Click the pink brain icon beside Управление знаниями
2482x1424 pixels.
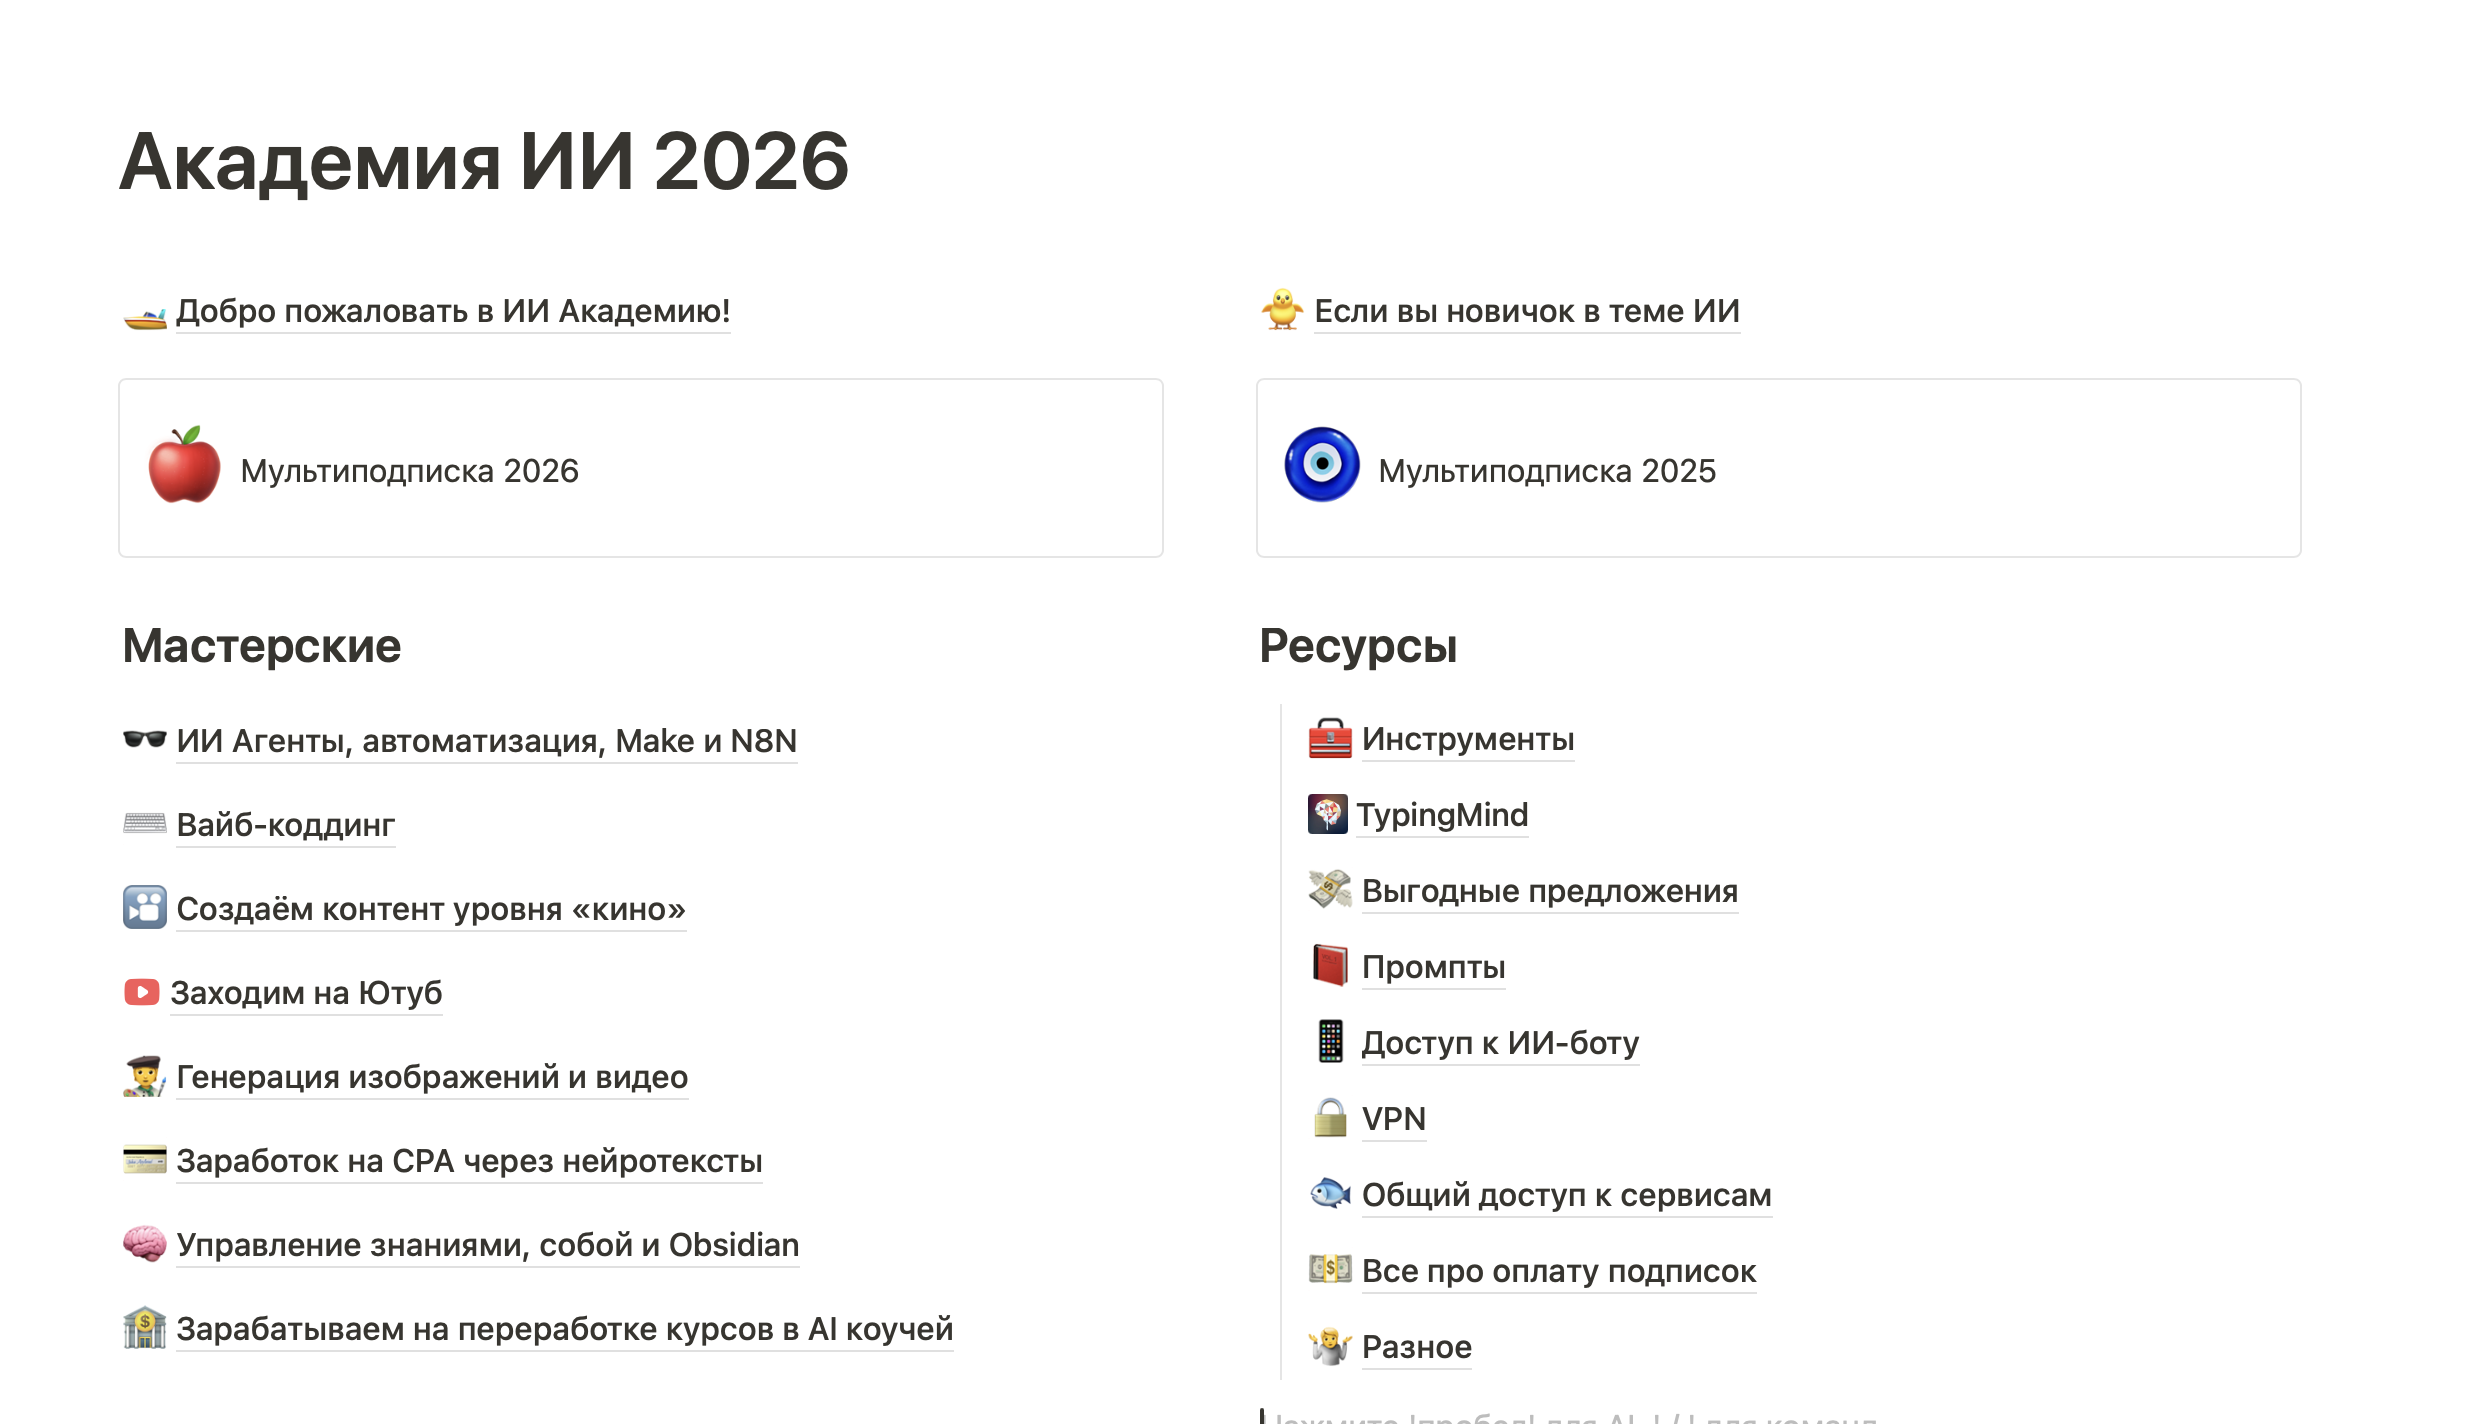(144, 1244)
